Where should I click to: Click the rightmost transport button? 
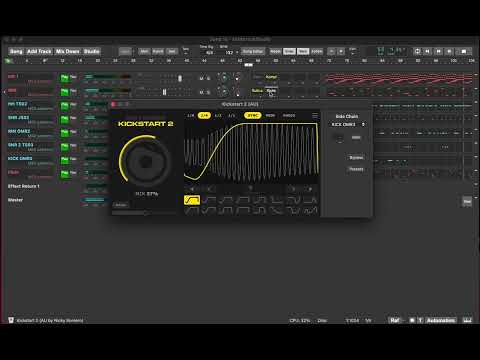(x=464, y=51)
